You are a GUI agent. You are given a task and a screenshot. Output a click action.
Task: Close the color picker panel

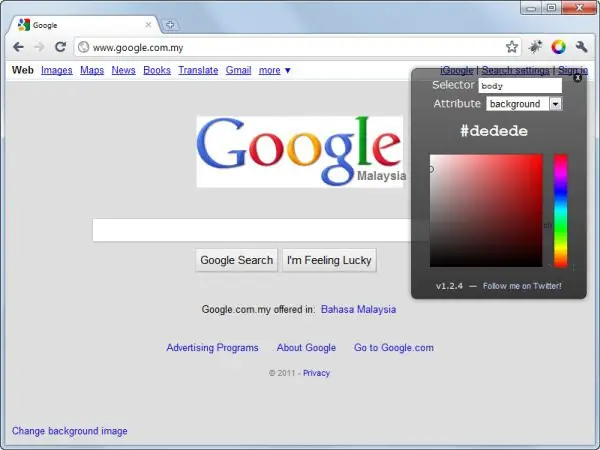pos(578,78)
